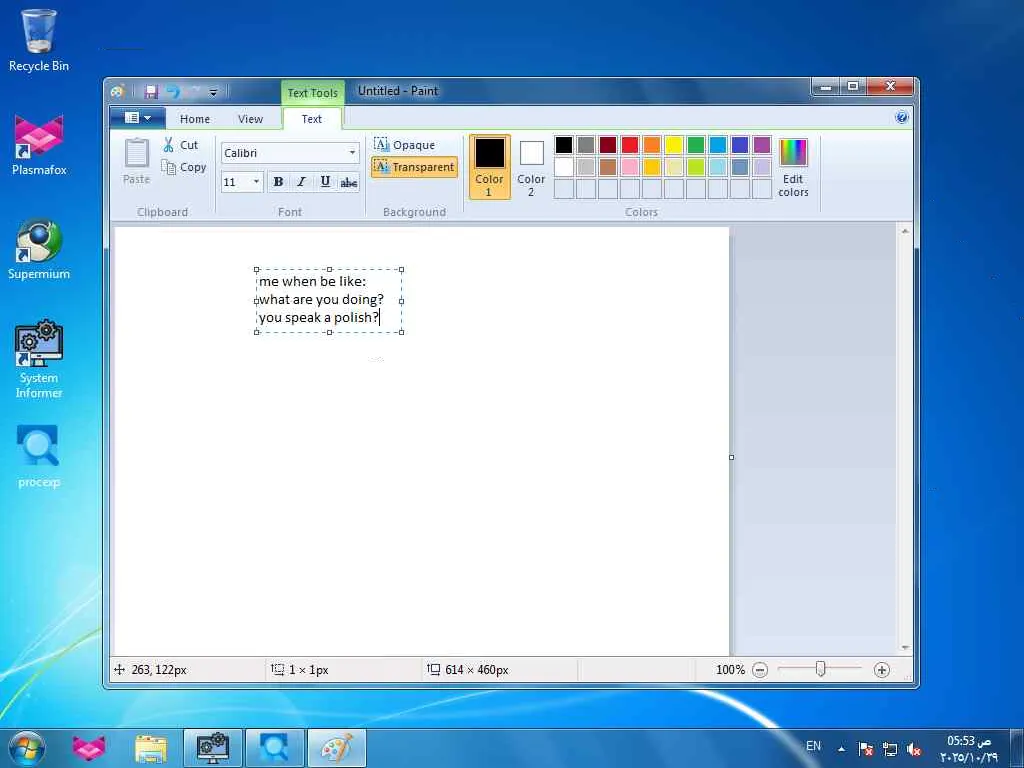This screenshot has height=768, width=1024.
Task: Open the Customize Quick Access Toolbar dropdown
Action: [x=213, y=93]
